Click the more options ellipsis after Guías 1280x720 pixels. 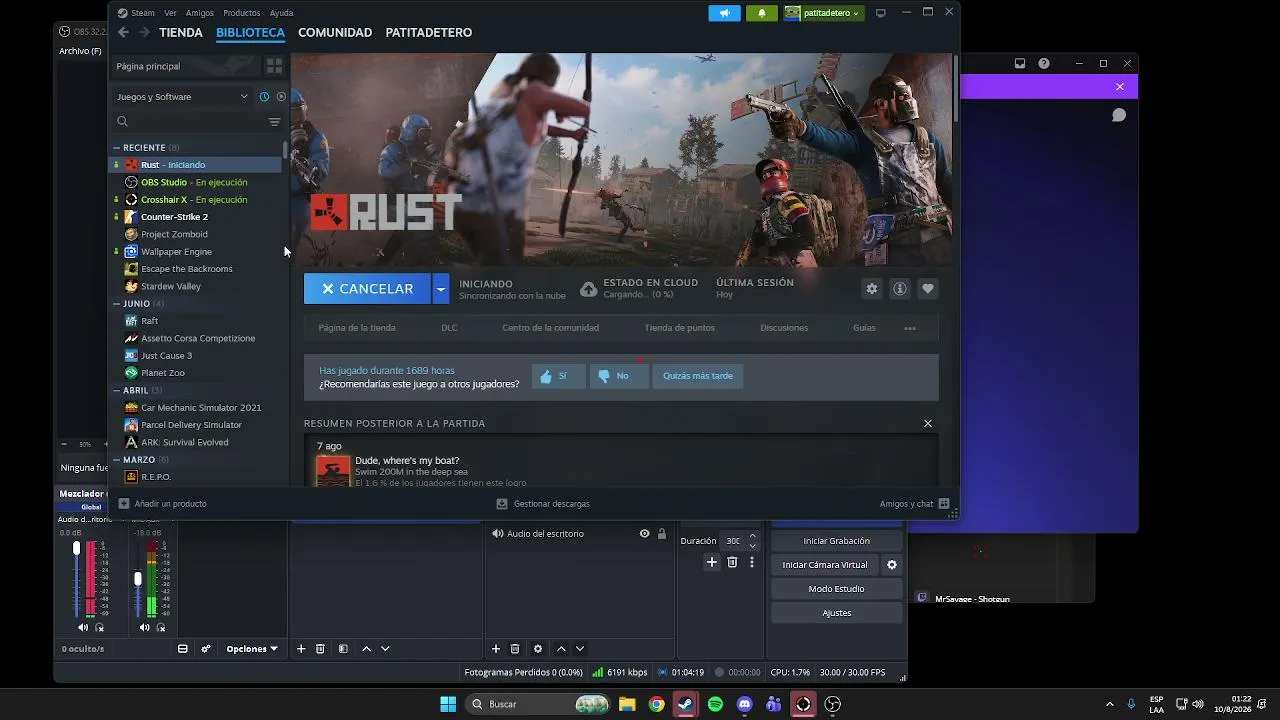coord(910,328)
